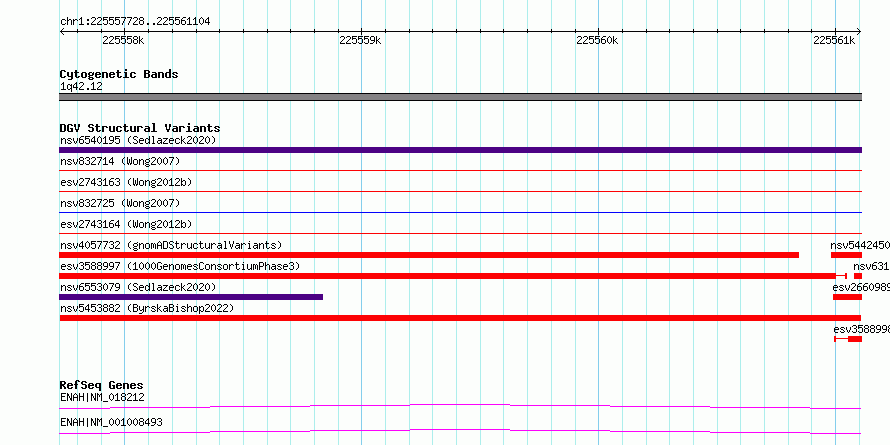Select the purple nsv6540195 variant bar
The height and width of the screenshot is (445, 890).
coord(460,150)
